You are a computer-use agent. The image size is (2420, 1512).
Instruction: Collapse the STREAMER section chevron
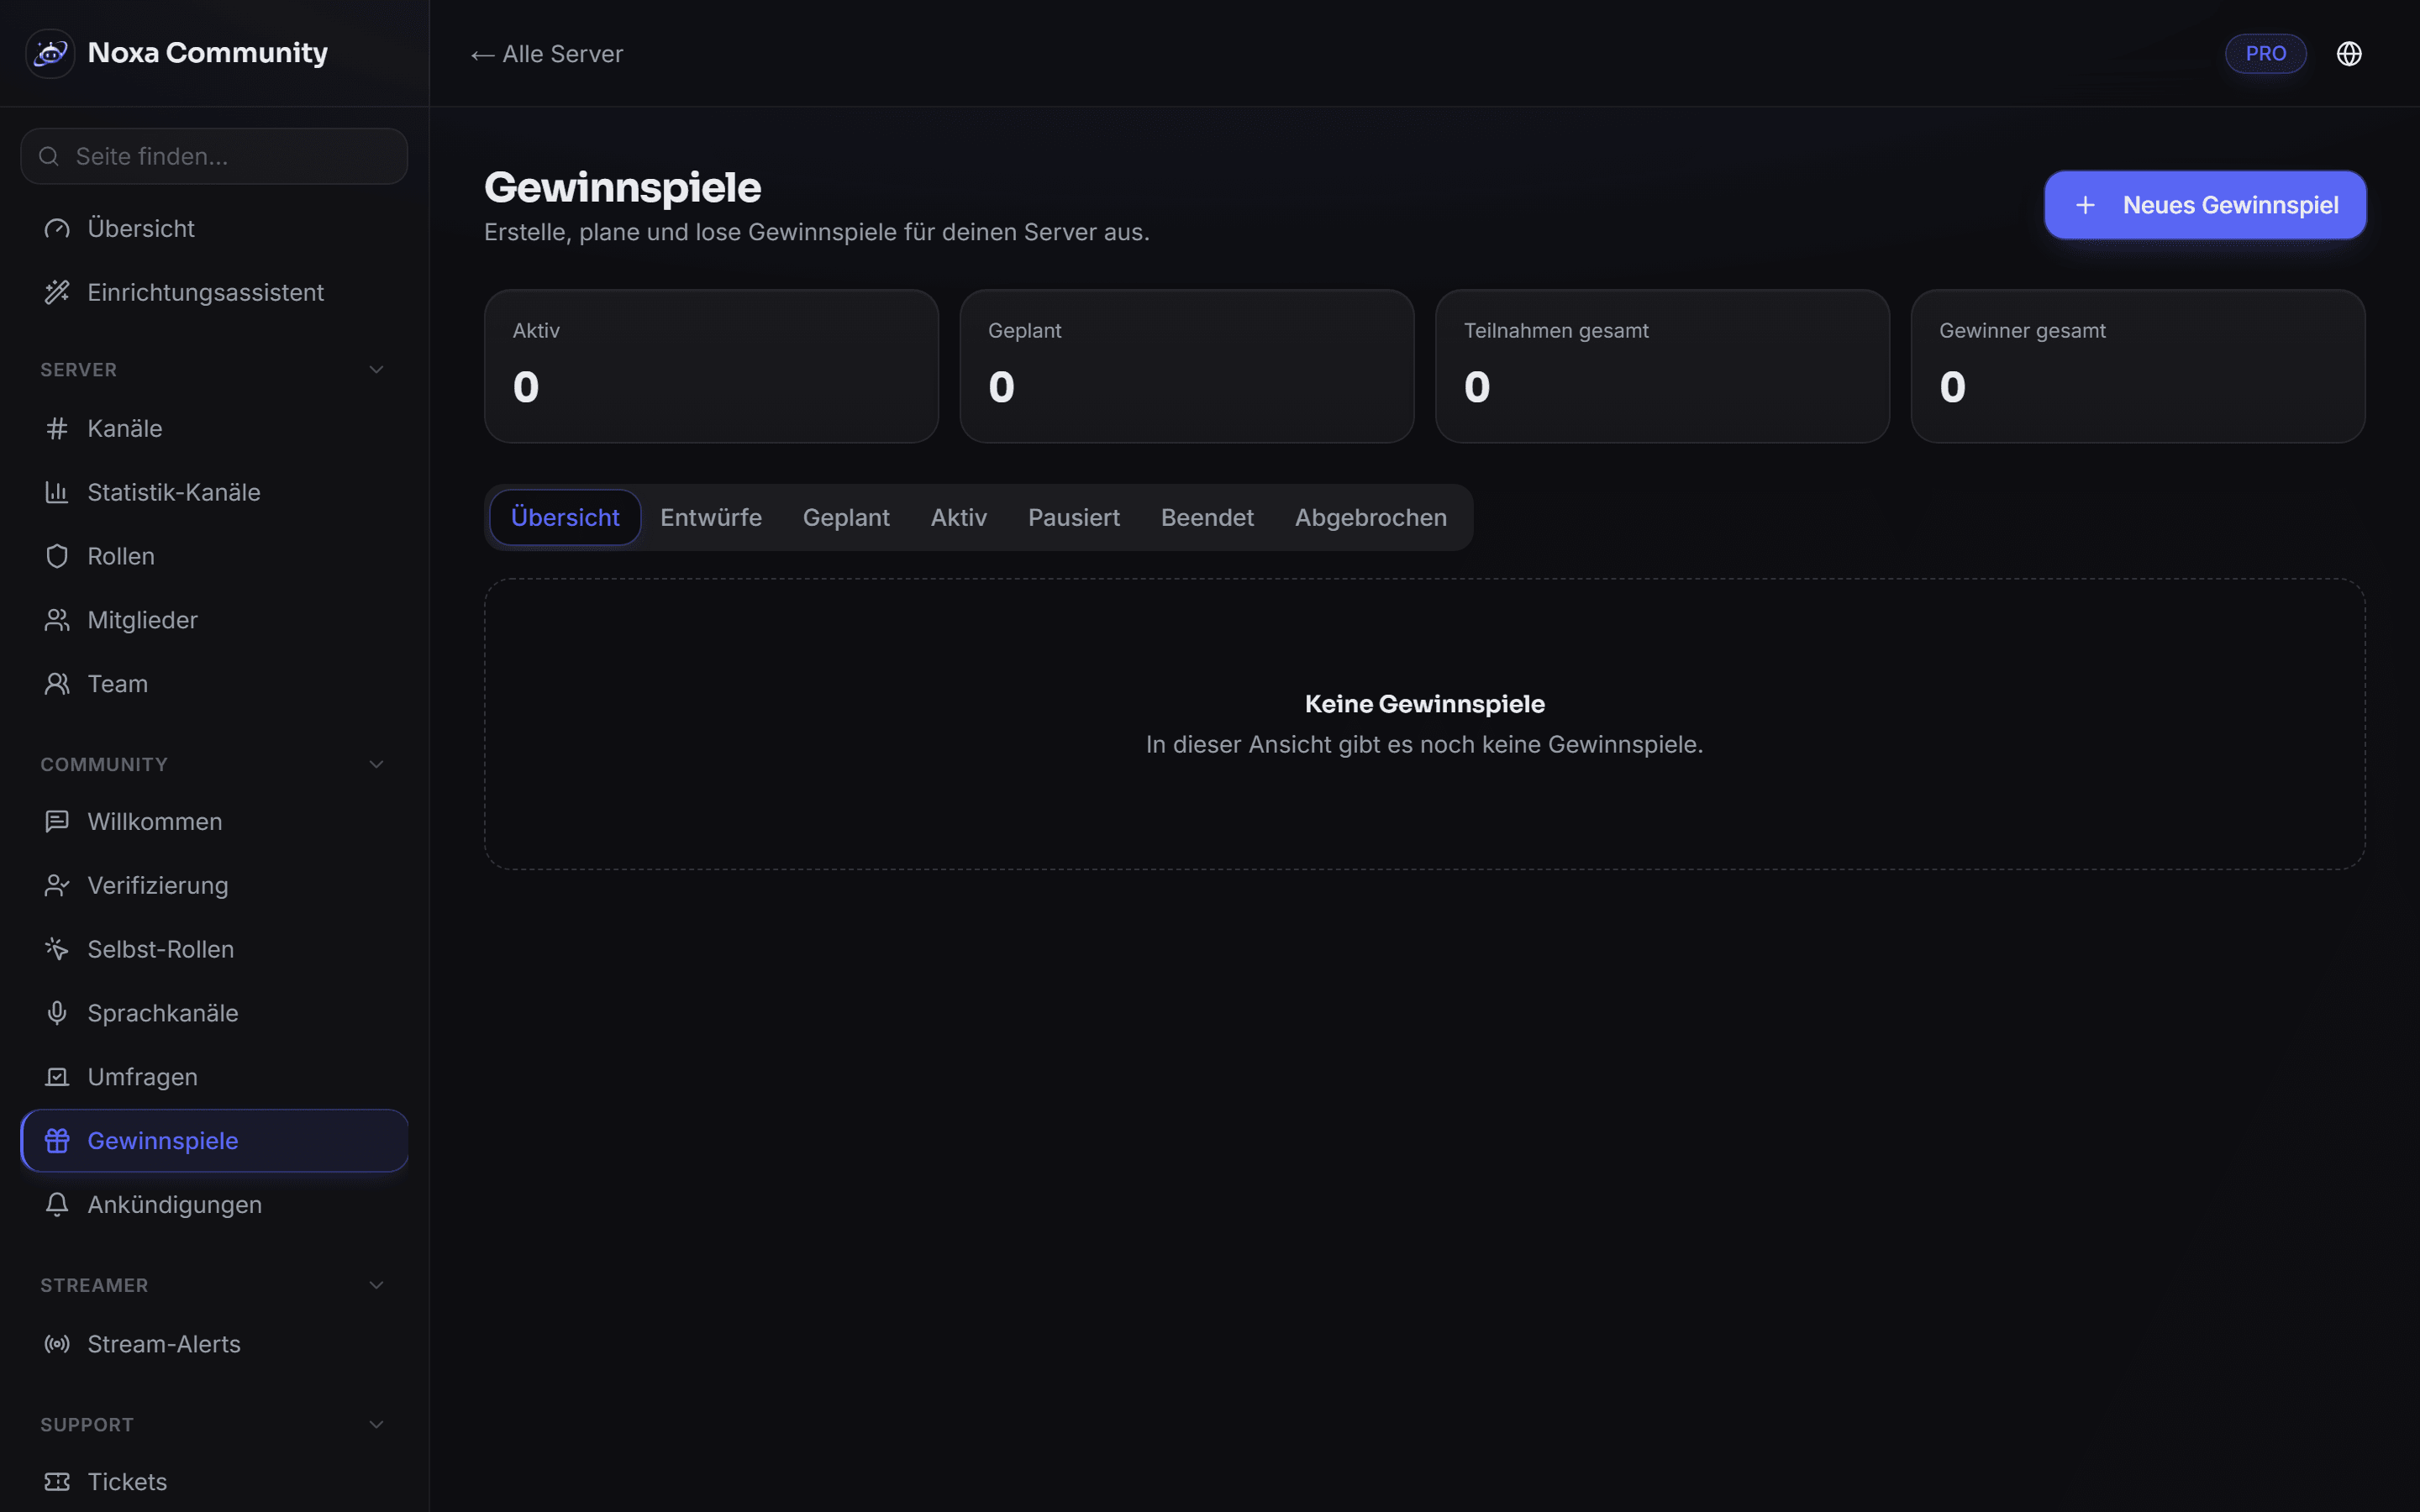(376, 1286)
